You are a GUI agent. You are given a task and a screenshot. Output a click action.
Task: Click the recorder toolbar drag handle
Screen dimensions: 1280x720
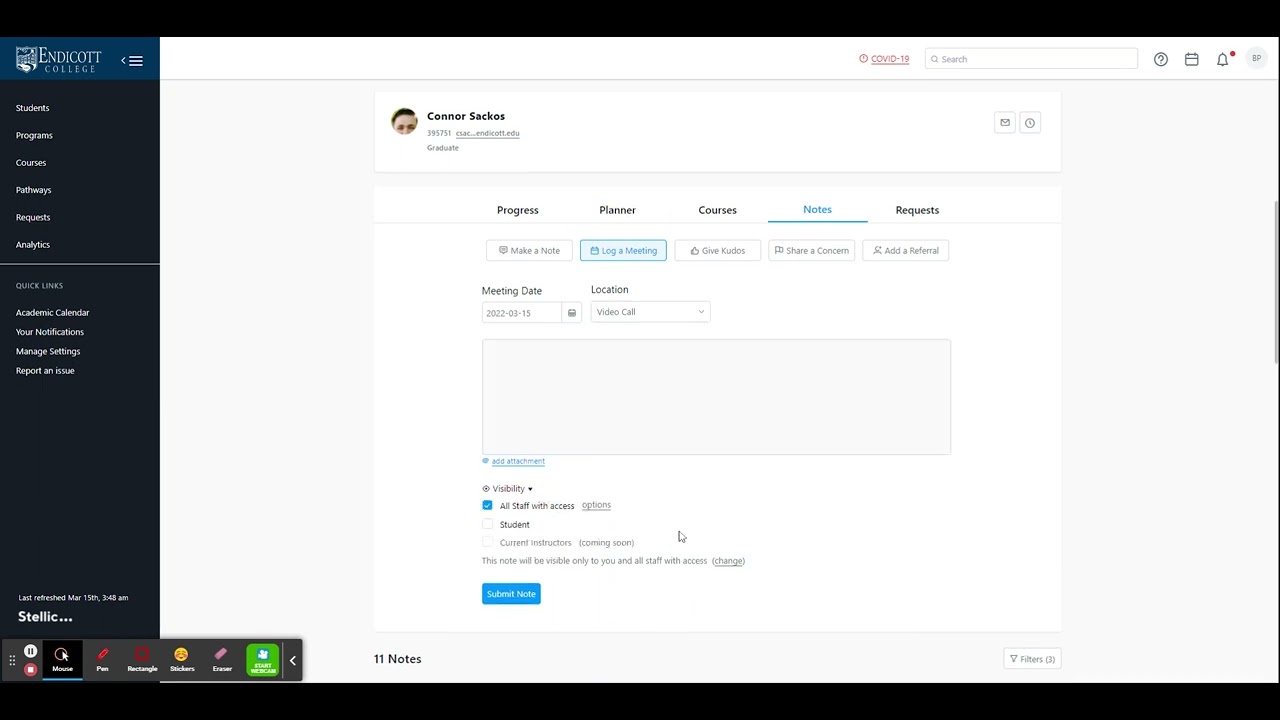pyautogui.click(x=12, y=660)
